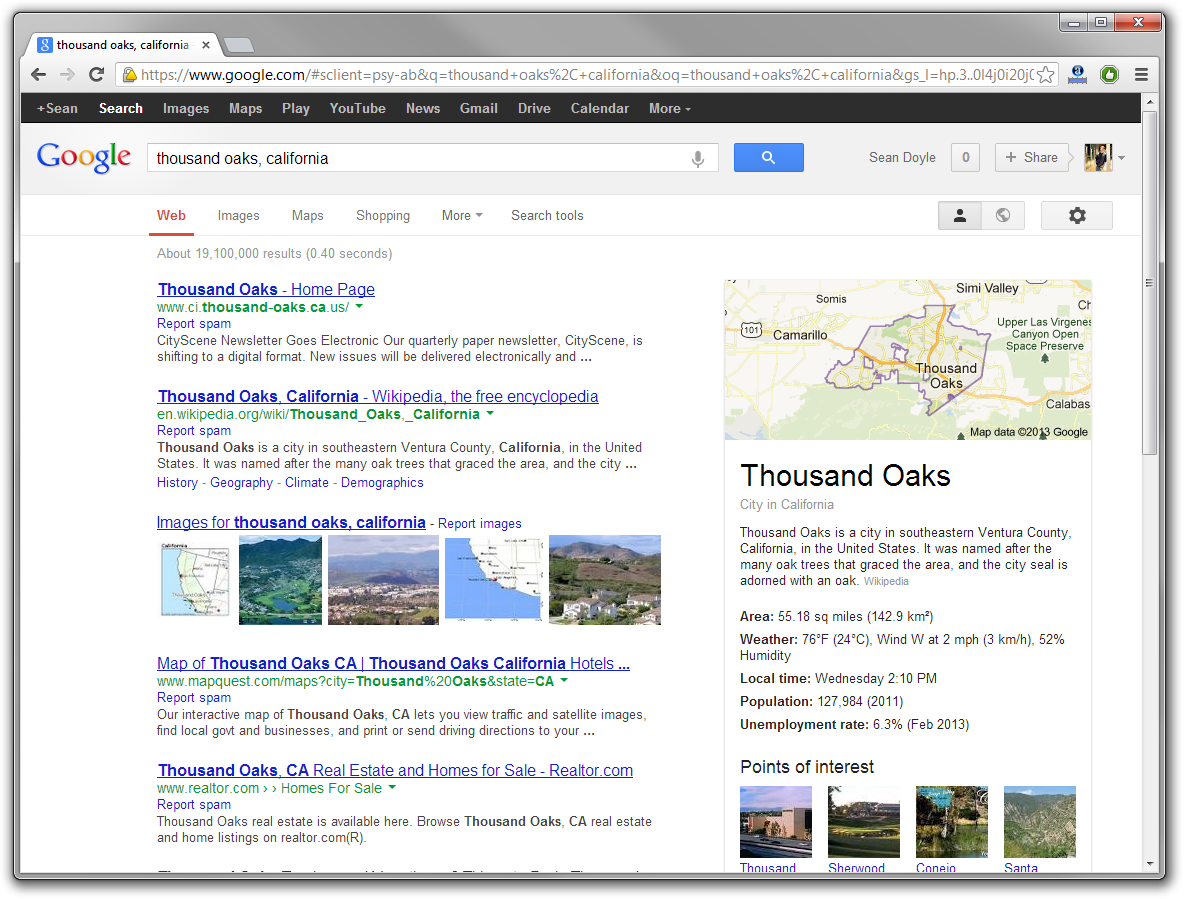Select Images in the black navigation bar
The height and width of the screenshot is (899, 1184).
tap(186, 109)
